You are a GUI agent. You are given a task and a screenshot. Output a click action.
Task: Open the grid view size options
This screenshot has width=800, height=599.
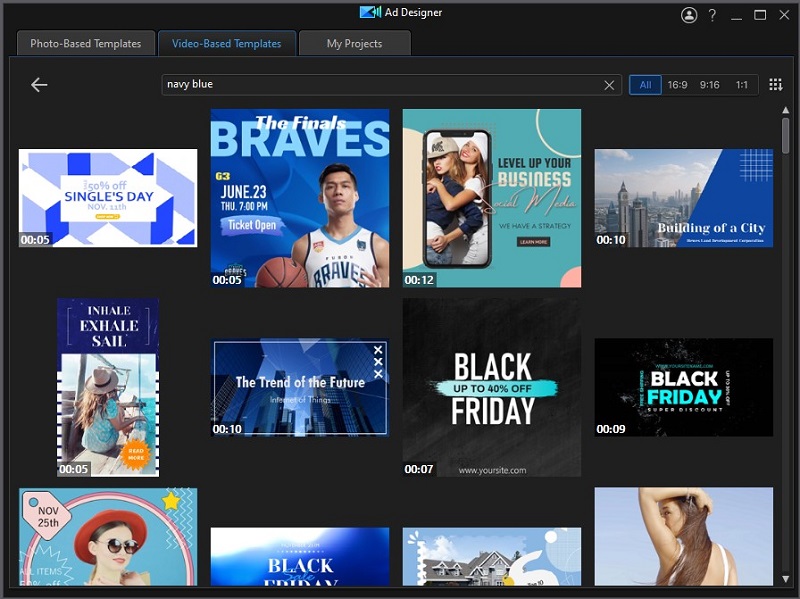(776, 85)
